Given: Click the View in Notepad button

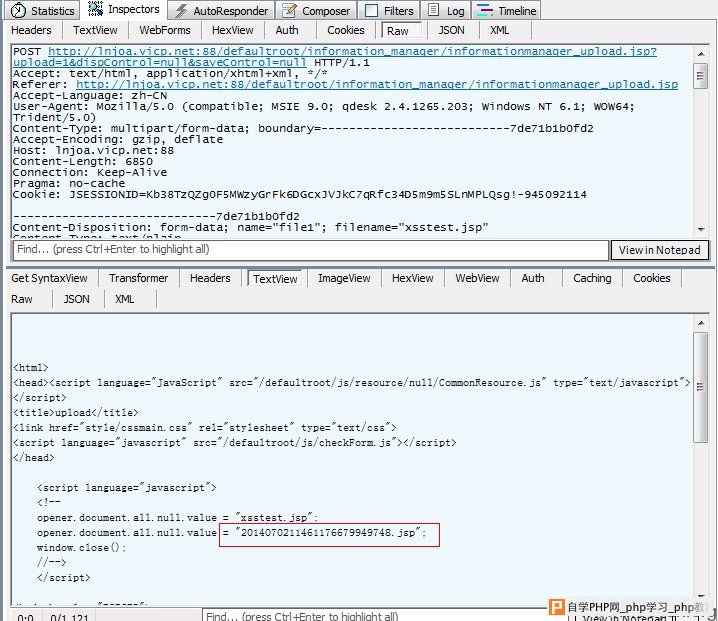Looking at the screenshot, I should point(659,250).
